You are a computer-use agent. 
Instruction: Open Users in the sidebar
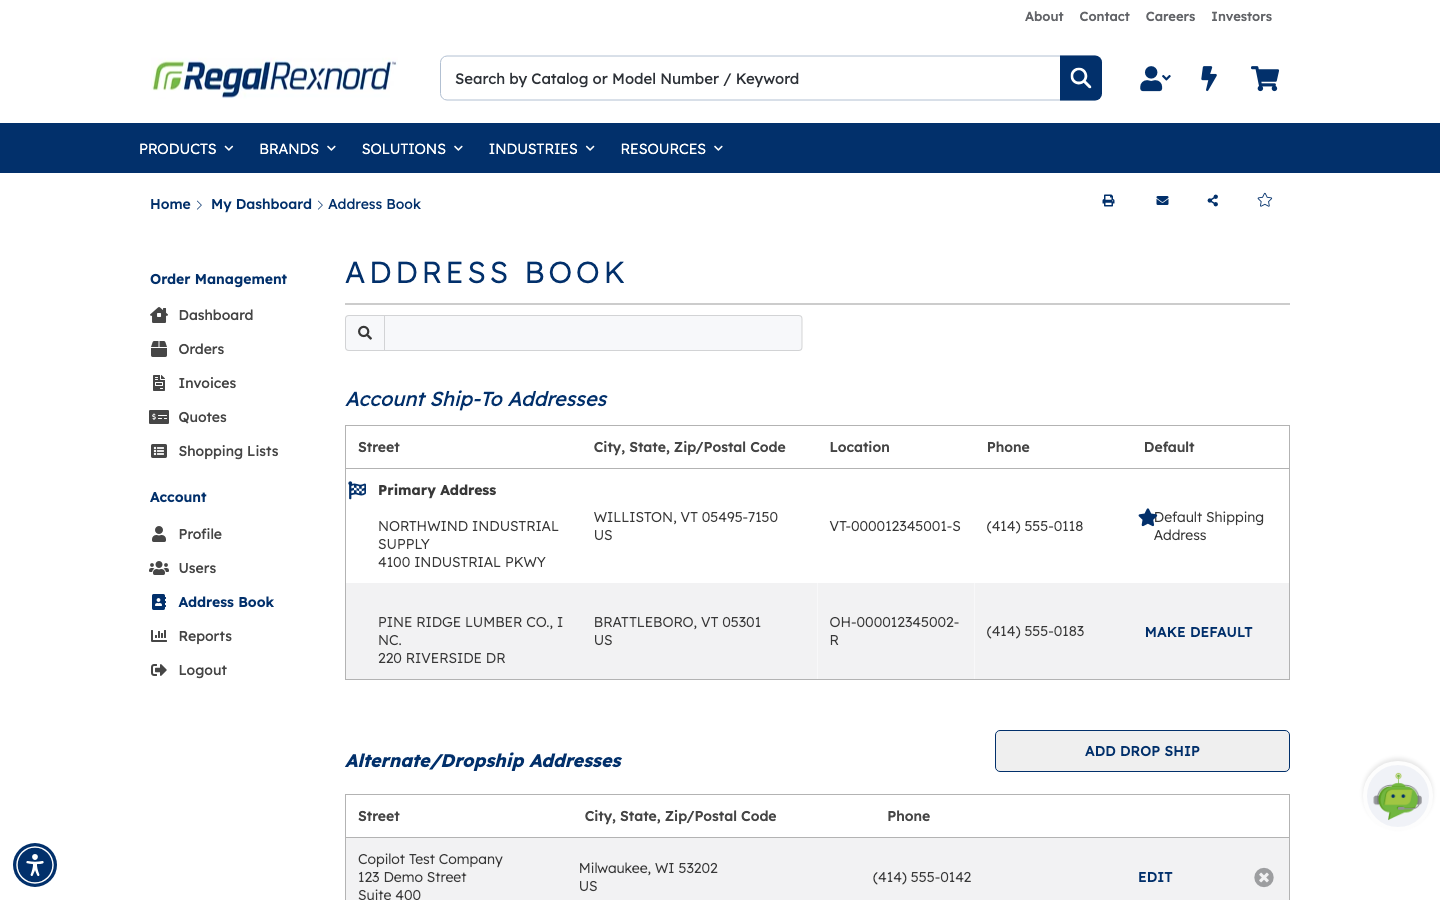point(183,568)
